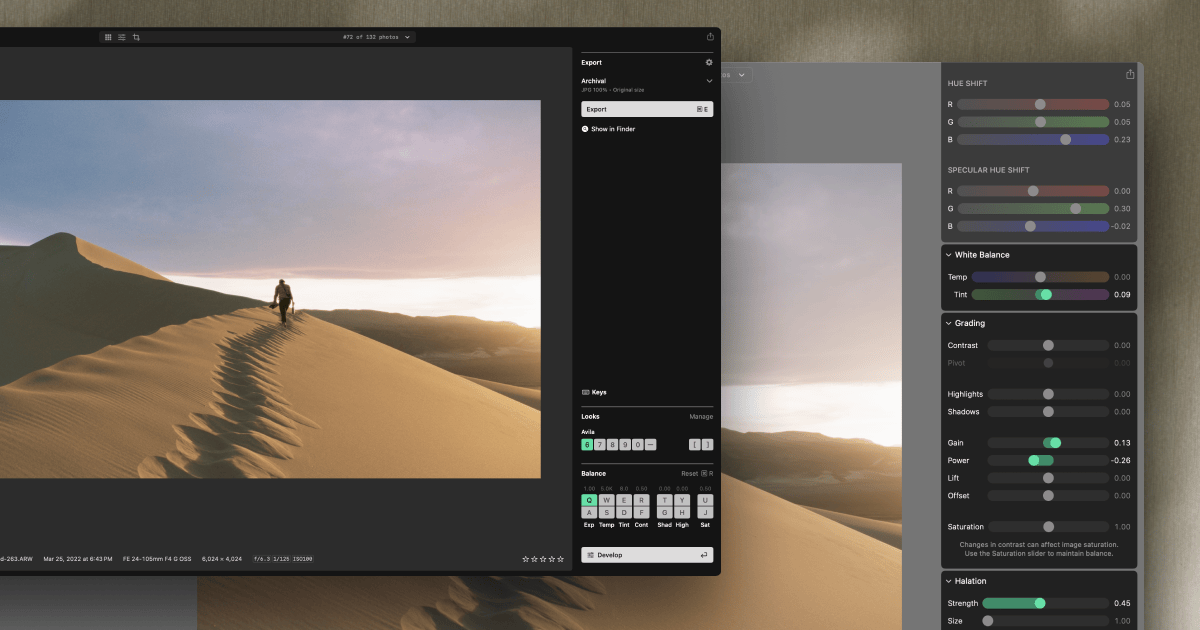Switch to grid view icon in top toolbar
1200x630 pixels.
tap(108, 37)
